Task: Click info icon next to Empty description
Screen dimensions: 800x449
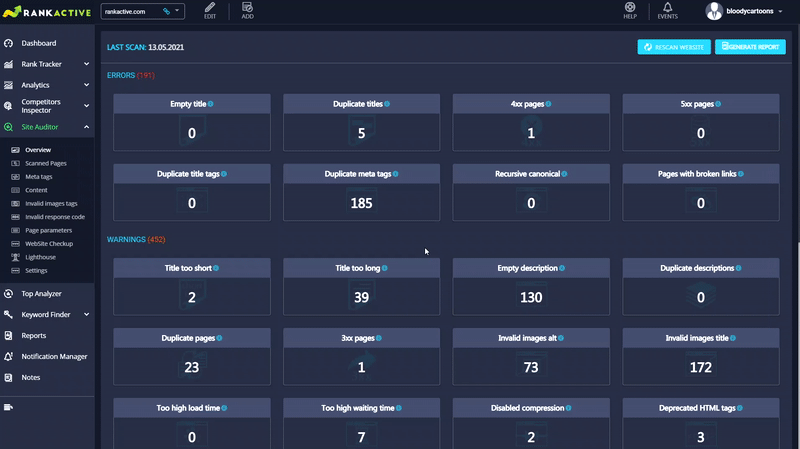Action: click(562, 268)
